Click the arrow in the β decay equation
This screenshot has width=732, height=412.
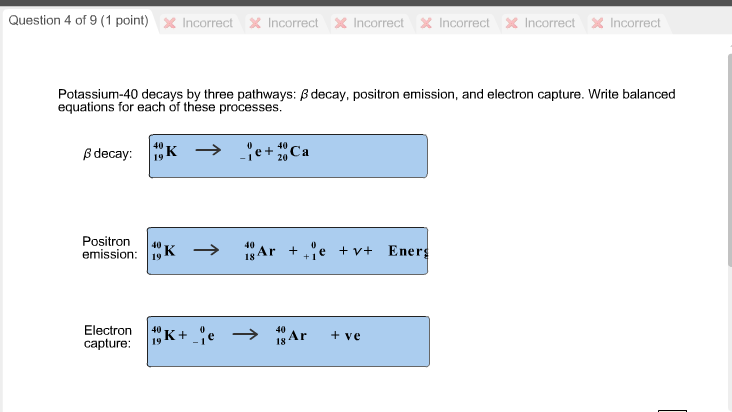click(x=208, y=150)
